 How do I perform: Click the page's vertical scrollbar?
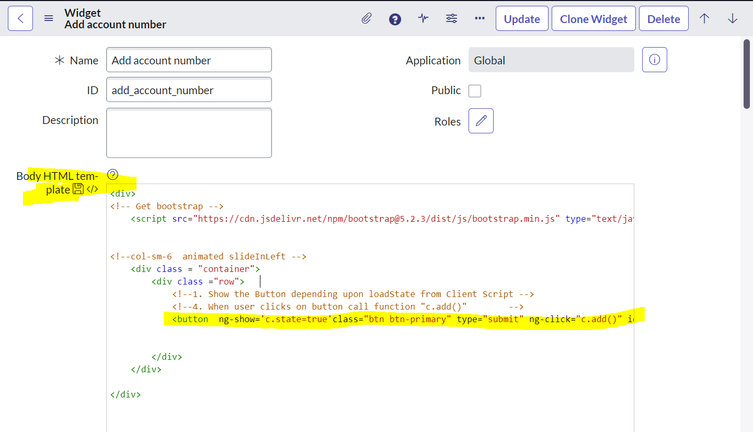coord(746,74)
